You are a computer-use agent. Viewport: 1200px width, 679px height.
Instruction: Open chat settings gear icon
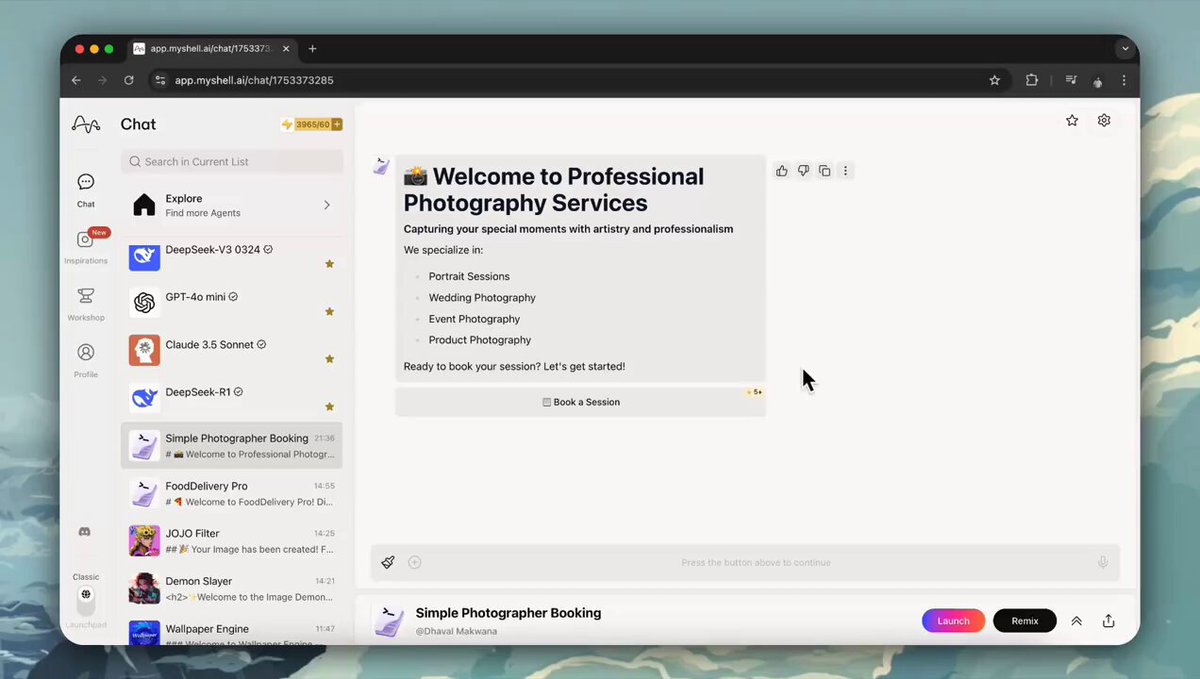tap(1104, 120)
